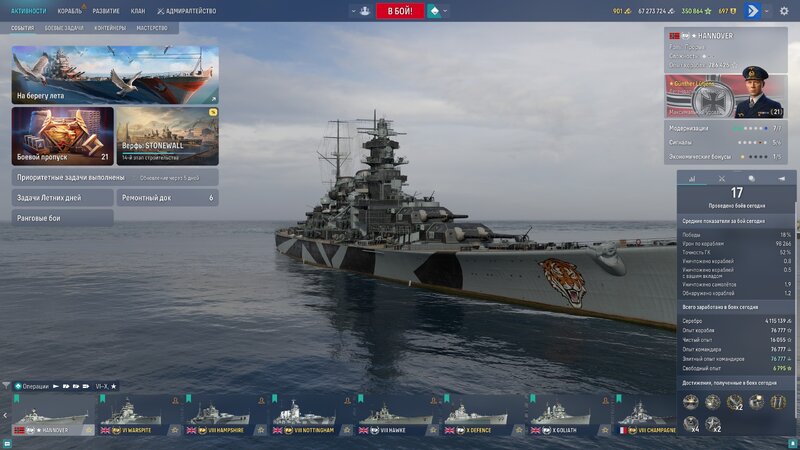This screenshot has height=450, width=800.
Task: Toggle favorite star on X GOLIATH card
Action: click(x=605, y=430)
